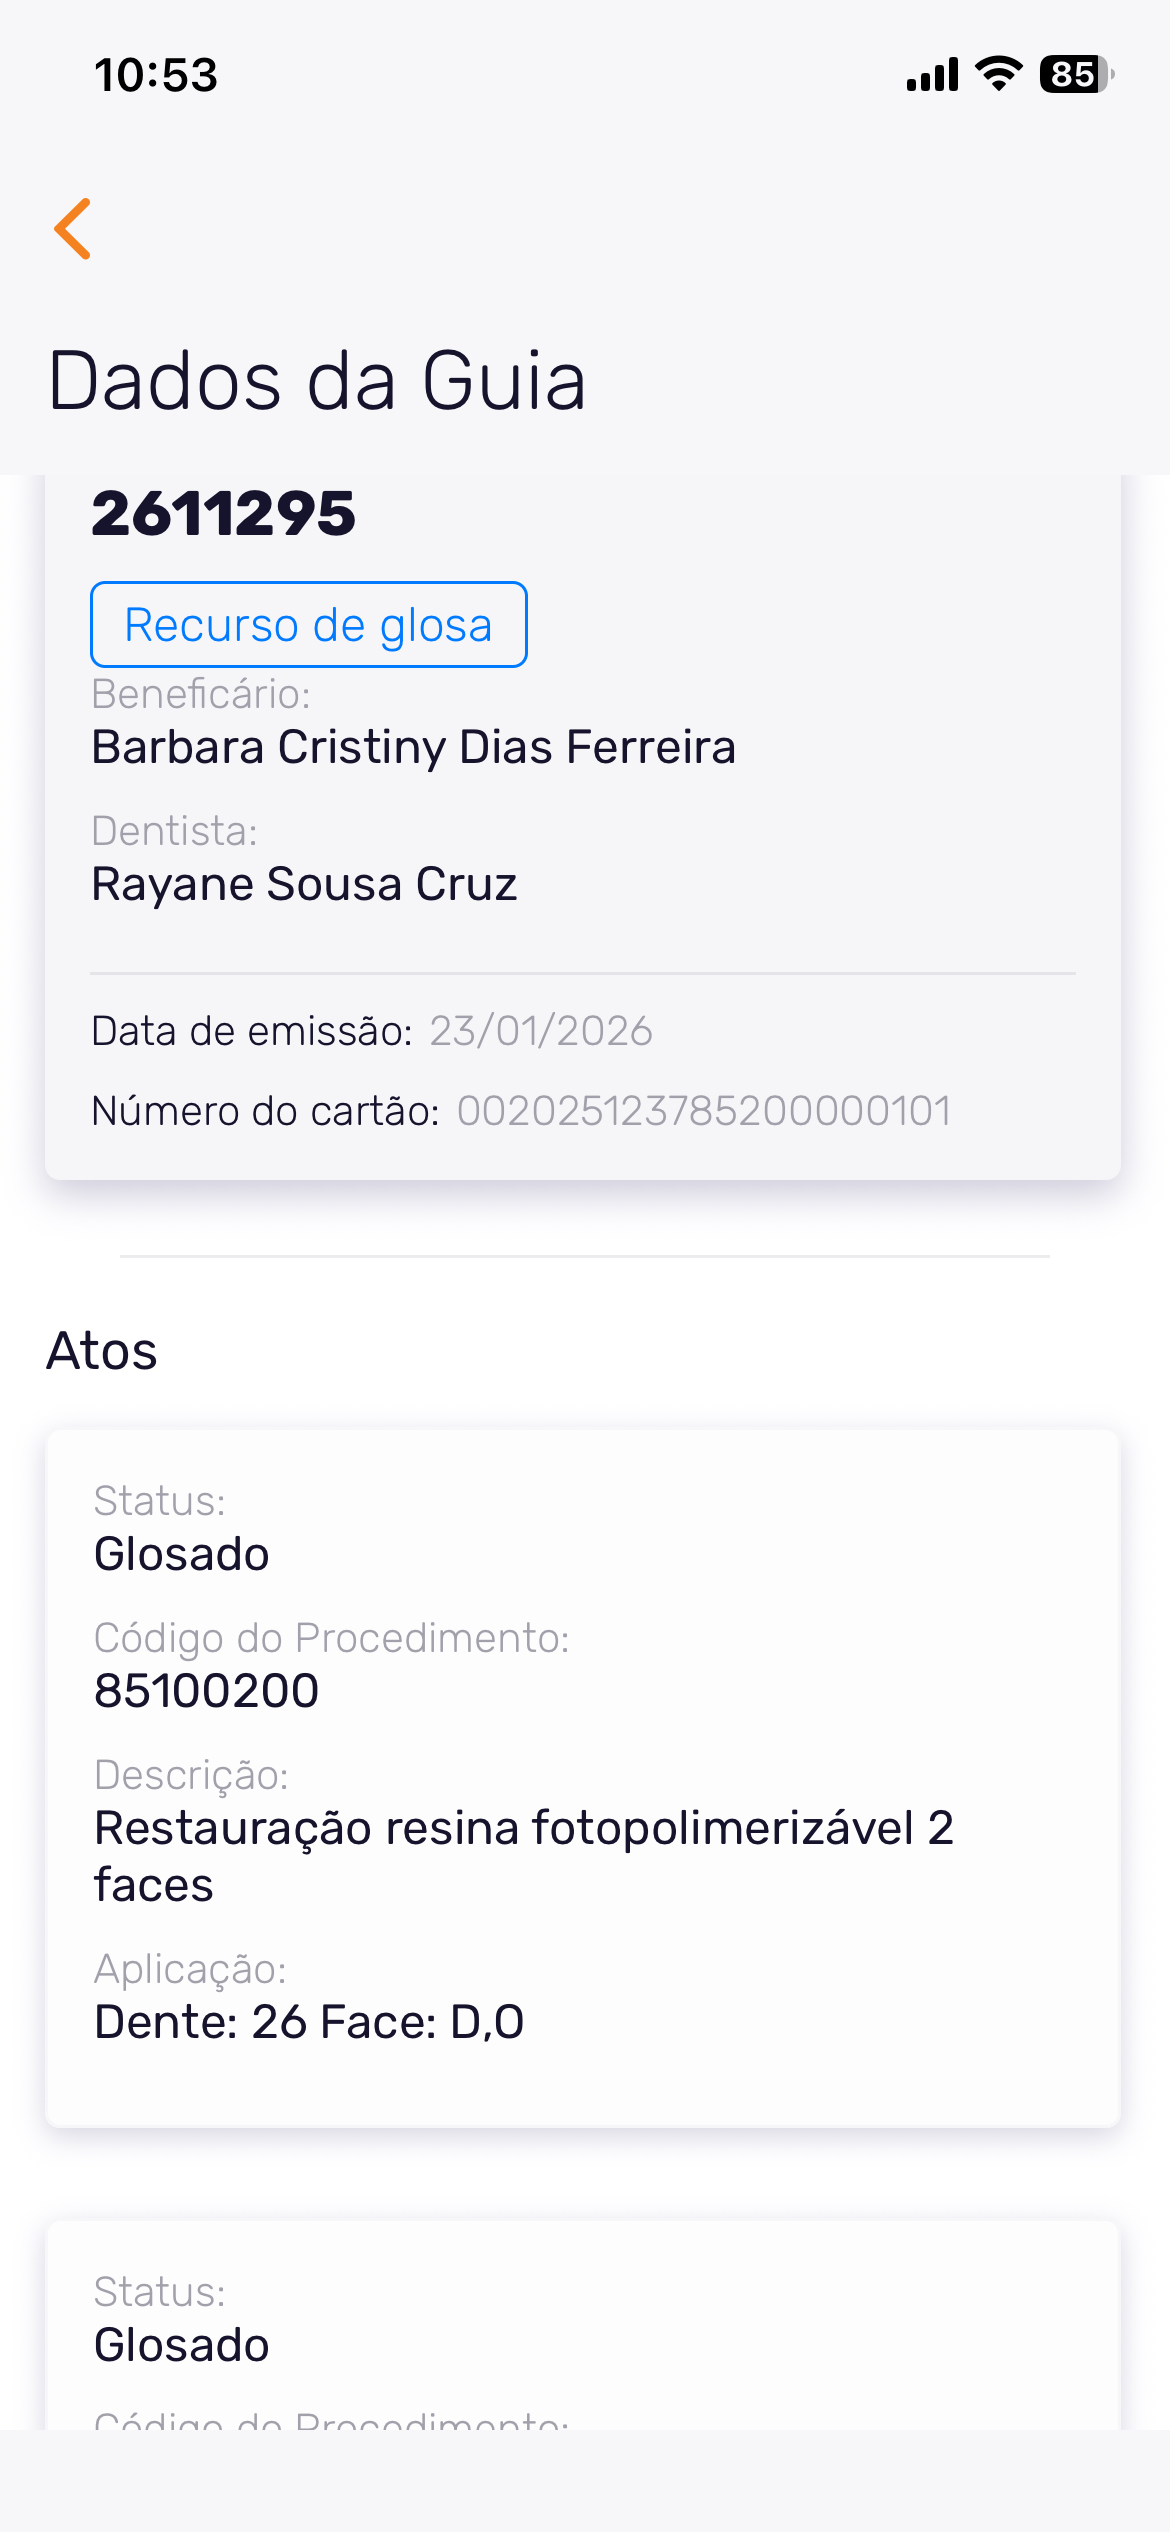The height and width of the screenshot is (2532, 1170).
Task: Tap the orange back arrow
Action: click(x=73, y=229)
